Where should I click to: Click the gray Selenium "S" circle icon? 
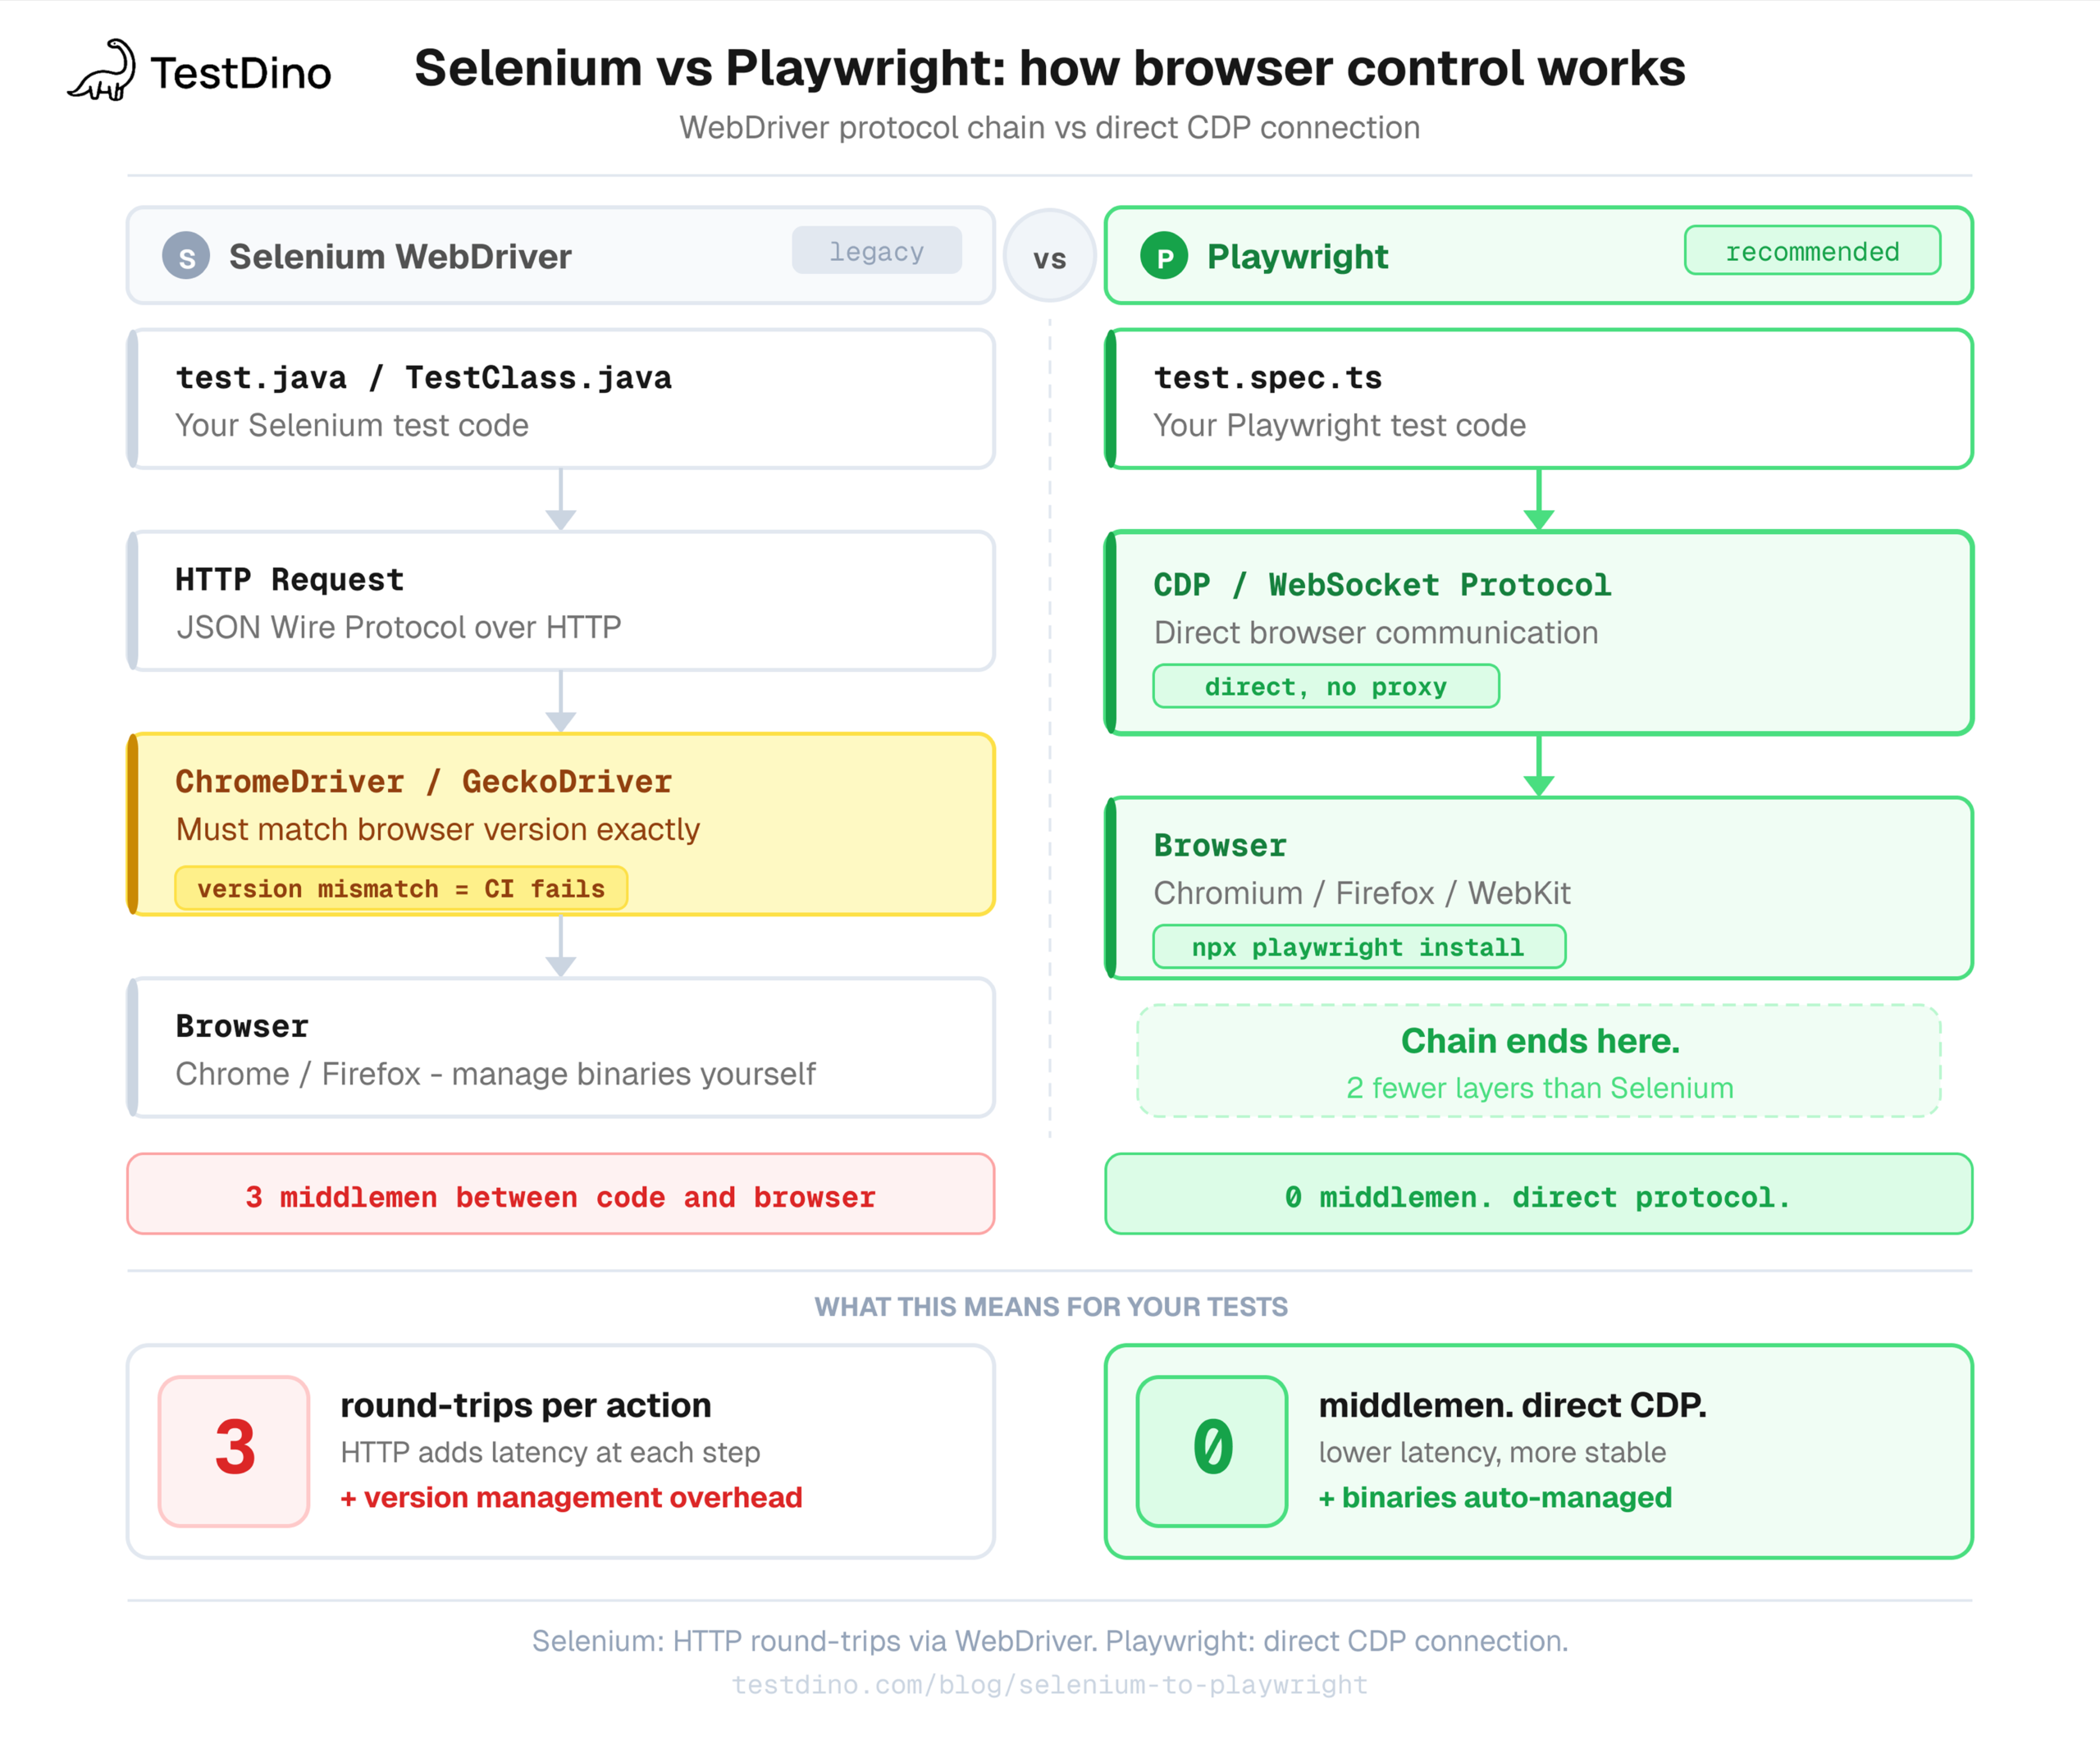tap(186, 256)
